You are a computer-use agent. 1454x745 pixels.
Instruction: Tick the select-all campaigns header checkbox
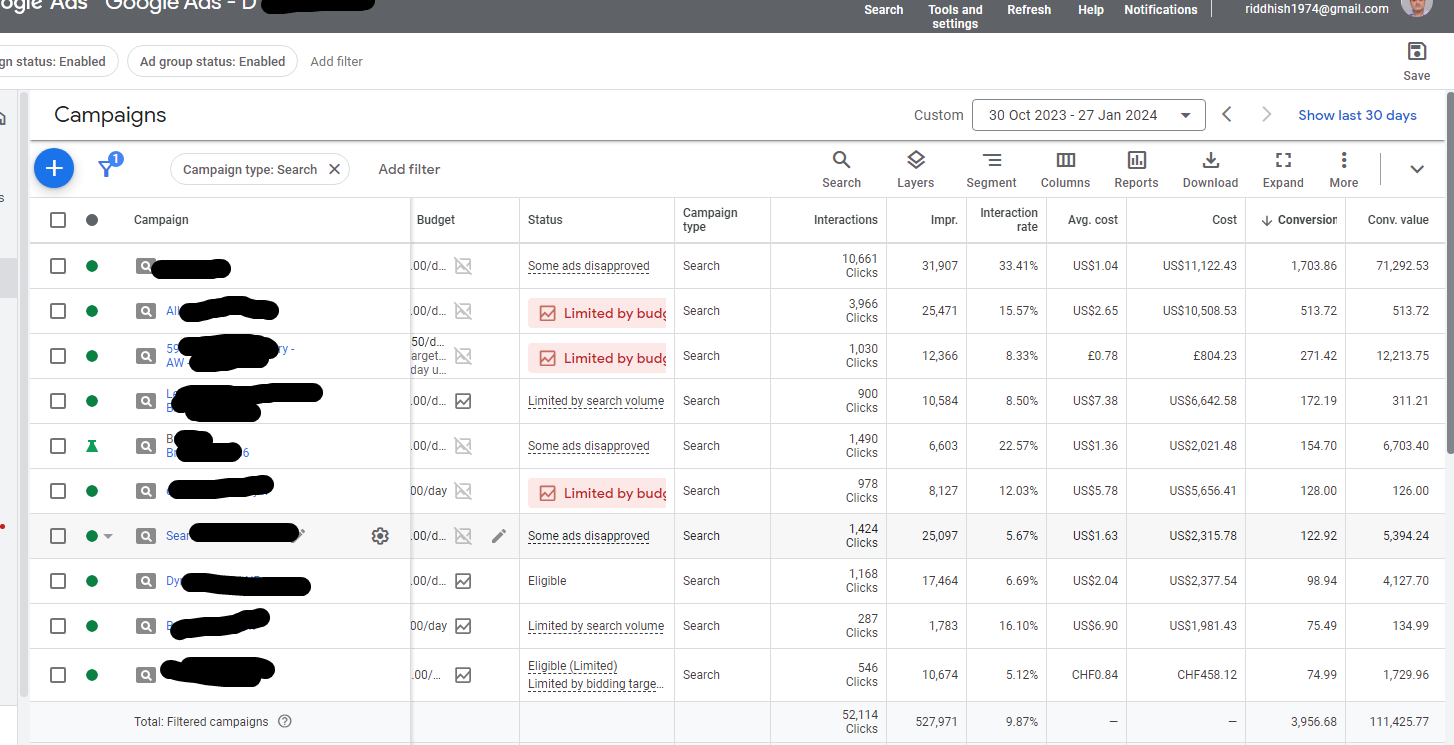click(x=58, y=220)
